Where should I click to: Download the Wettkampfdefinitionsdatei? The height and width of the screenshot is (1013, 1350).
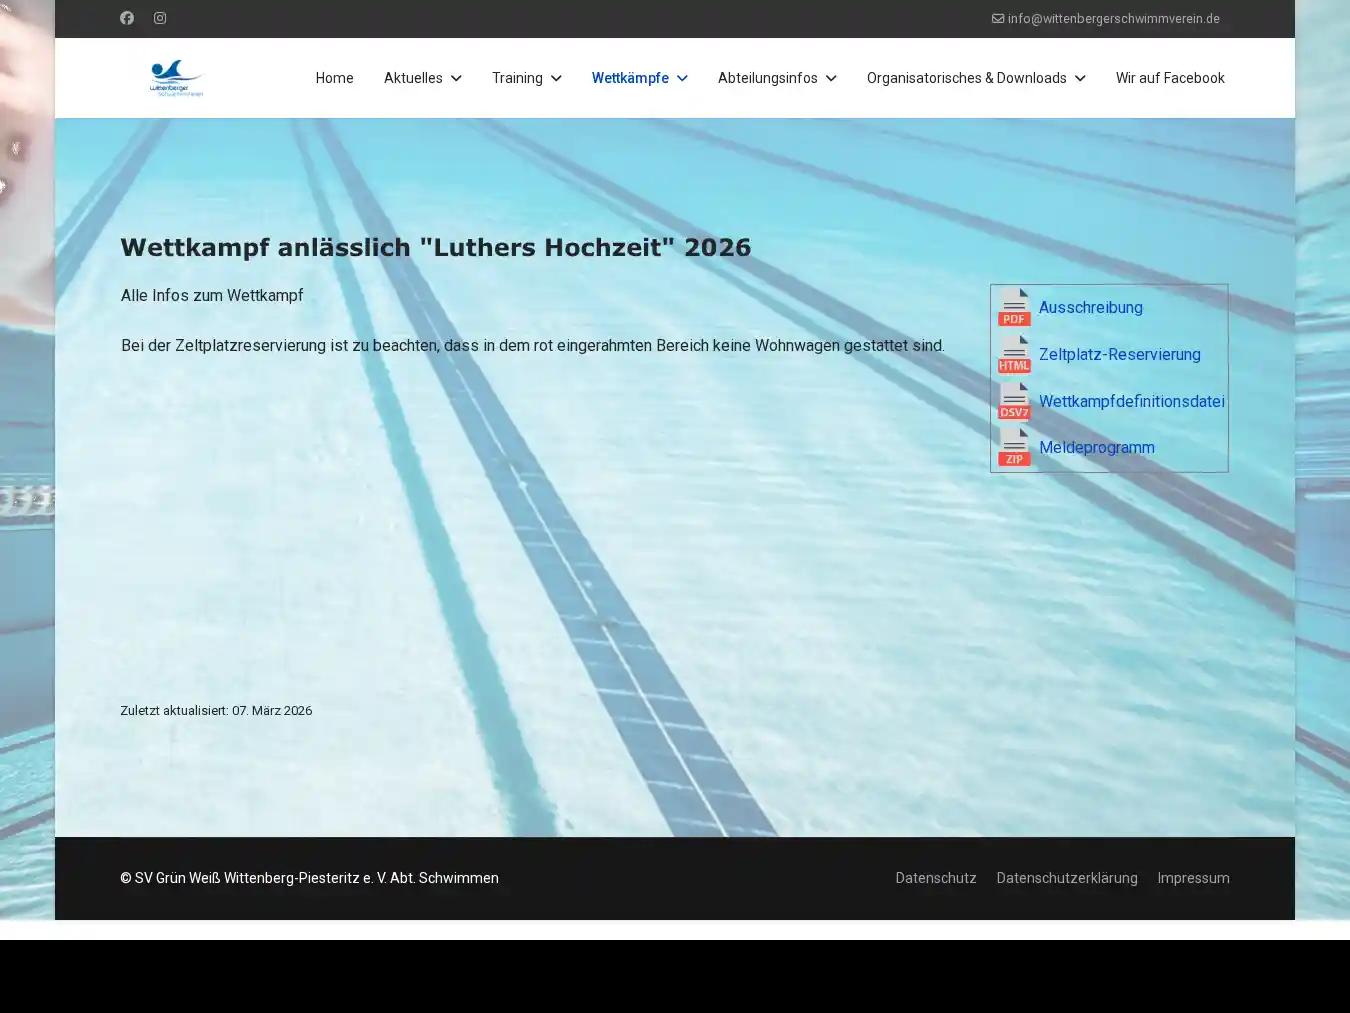(1132, 401)
